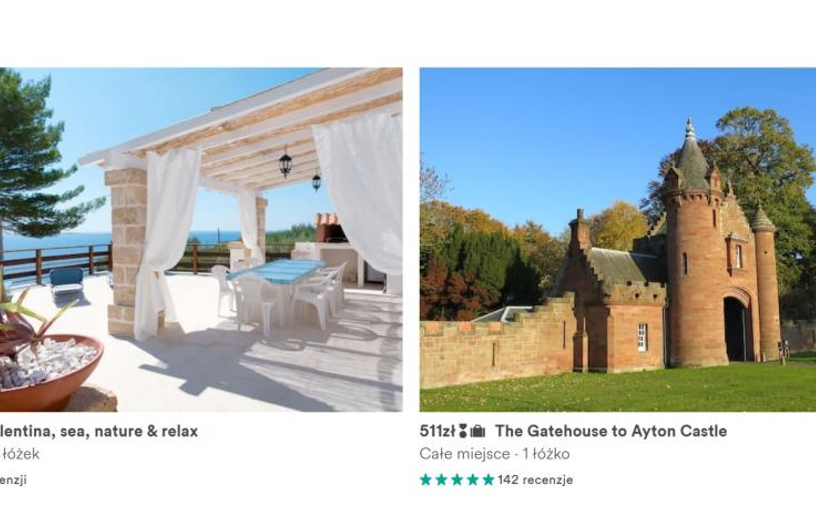816x510 pixels.
Task: Click the first teal rating star
Action: click(x=426, y=479)
